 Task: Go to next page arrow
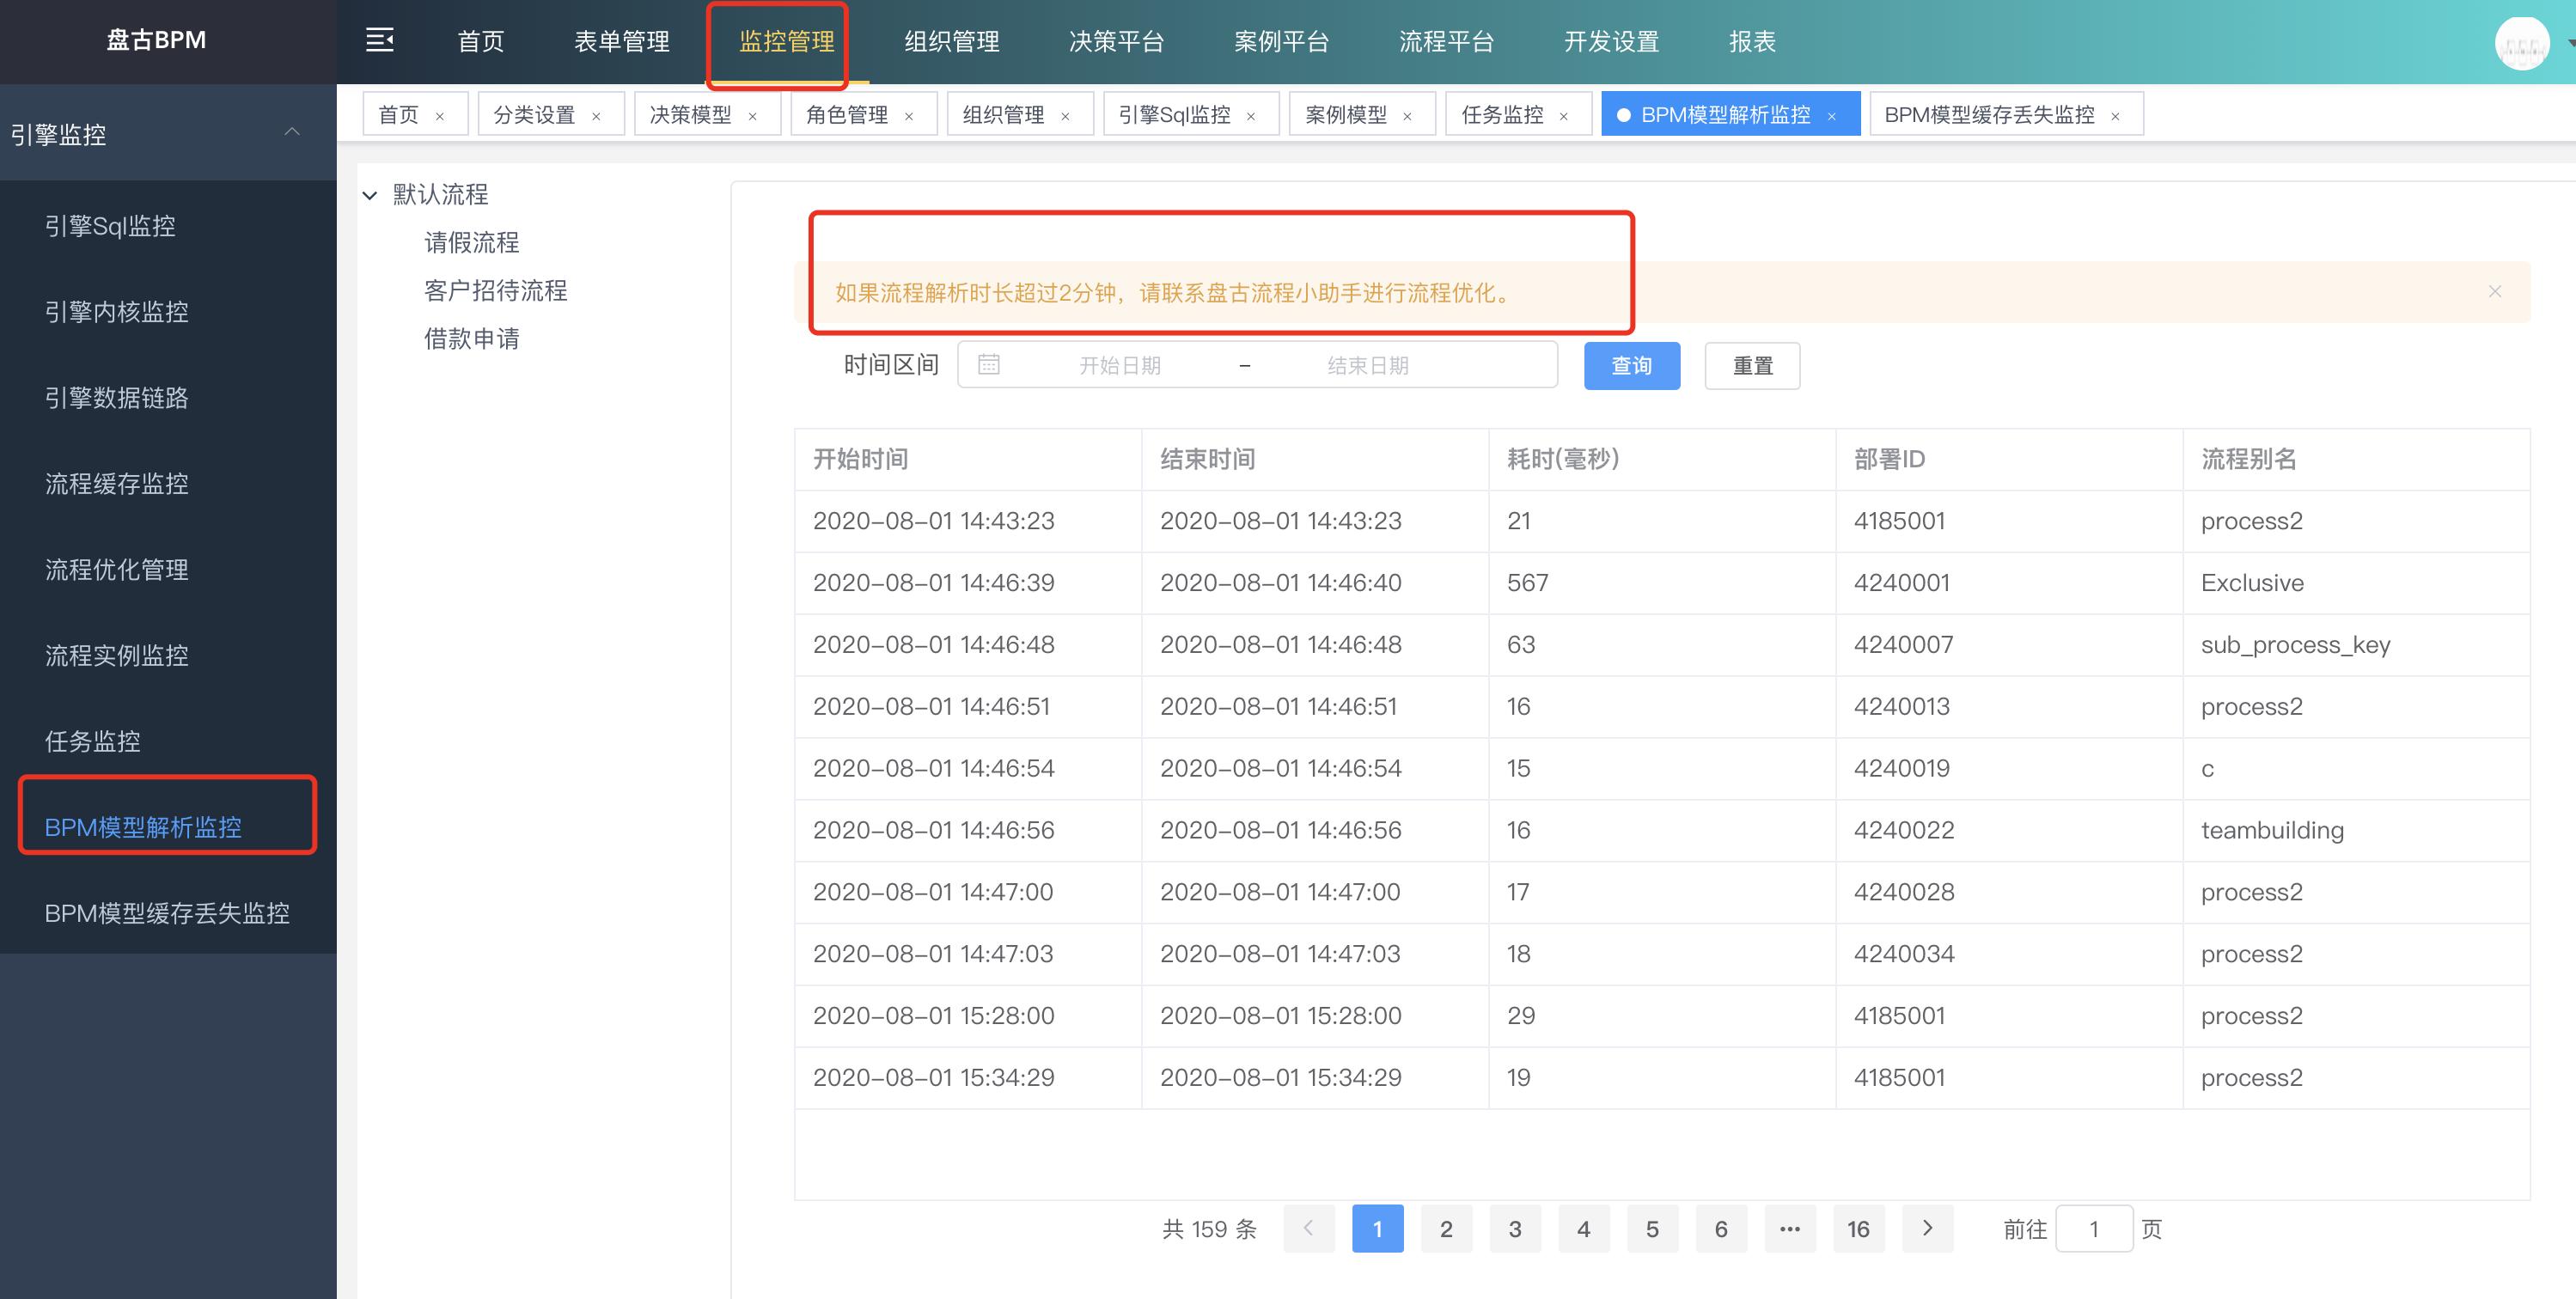point(1927,1228)
